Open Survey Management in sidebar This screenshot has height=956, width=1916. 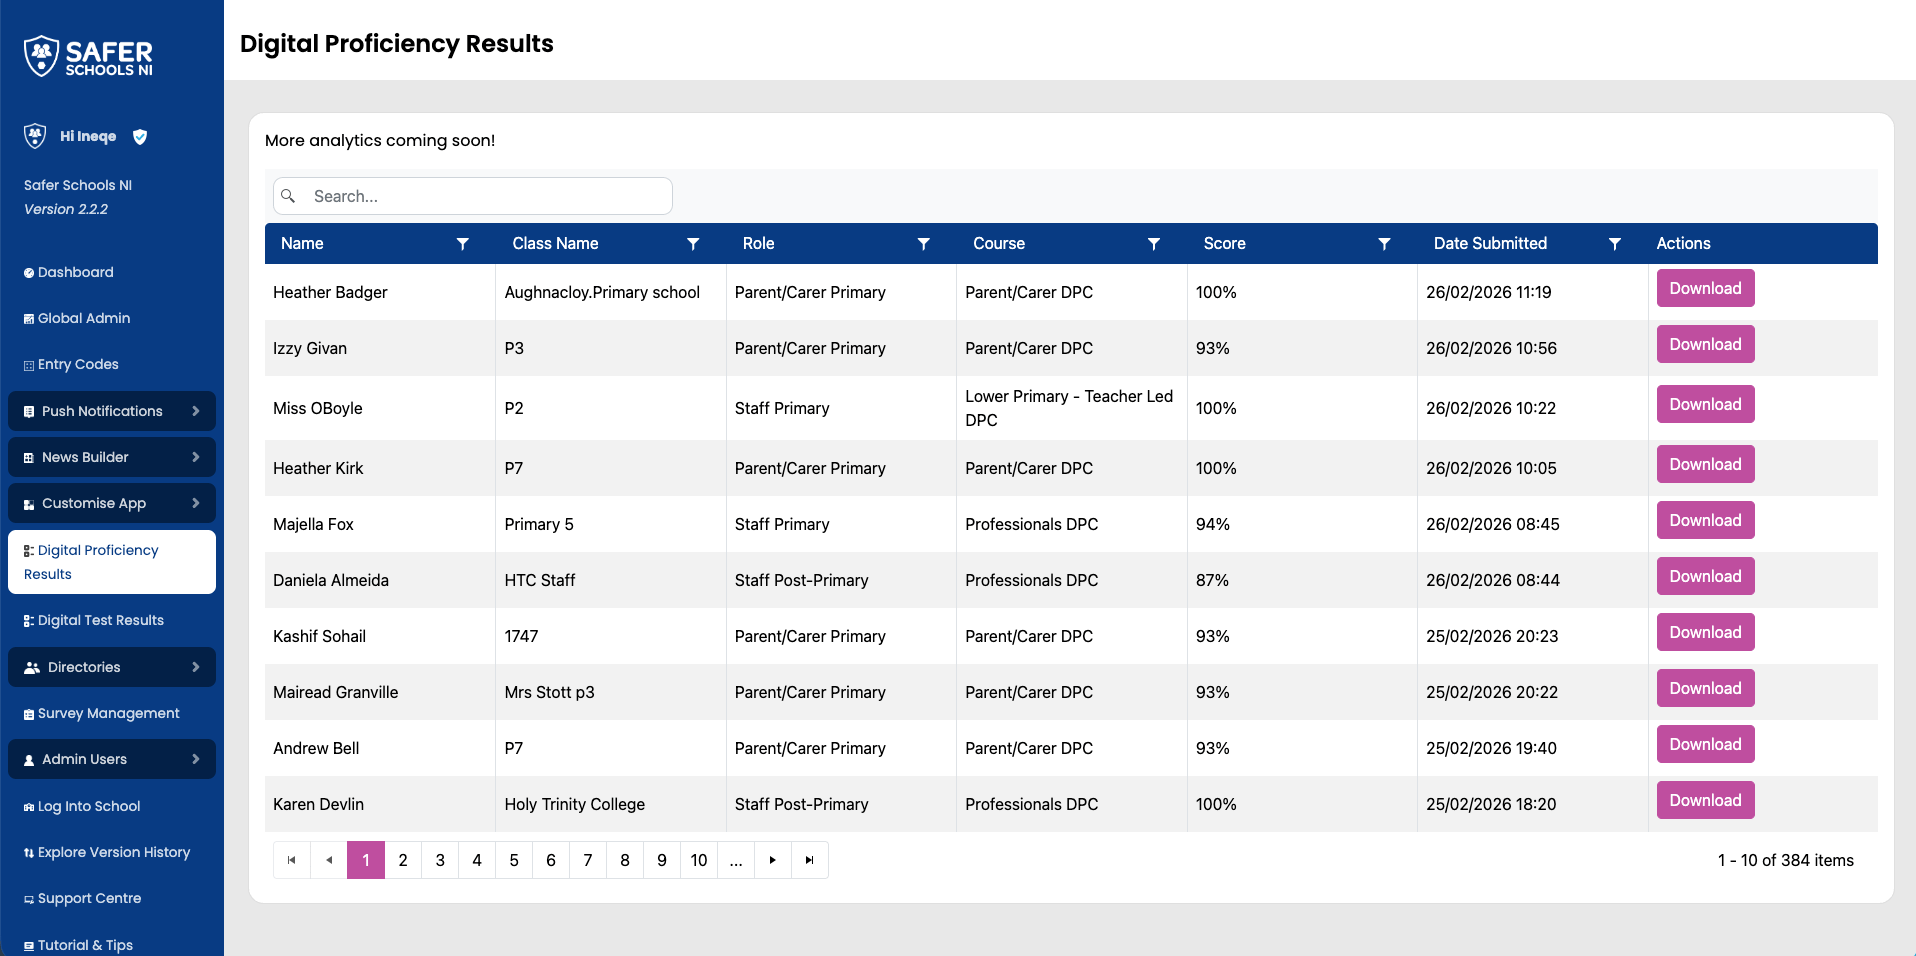108,713
